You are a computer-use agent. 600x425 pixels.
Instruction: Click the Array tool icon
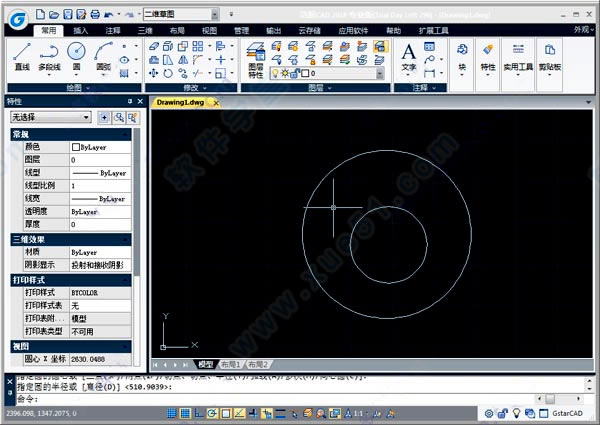(x=198, y=46)
